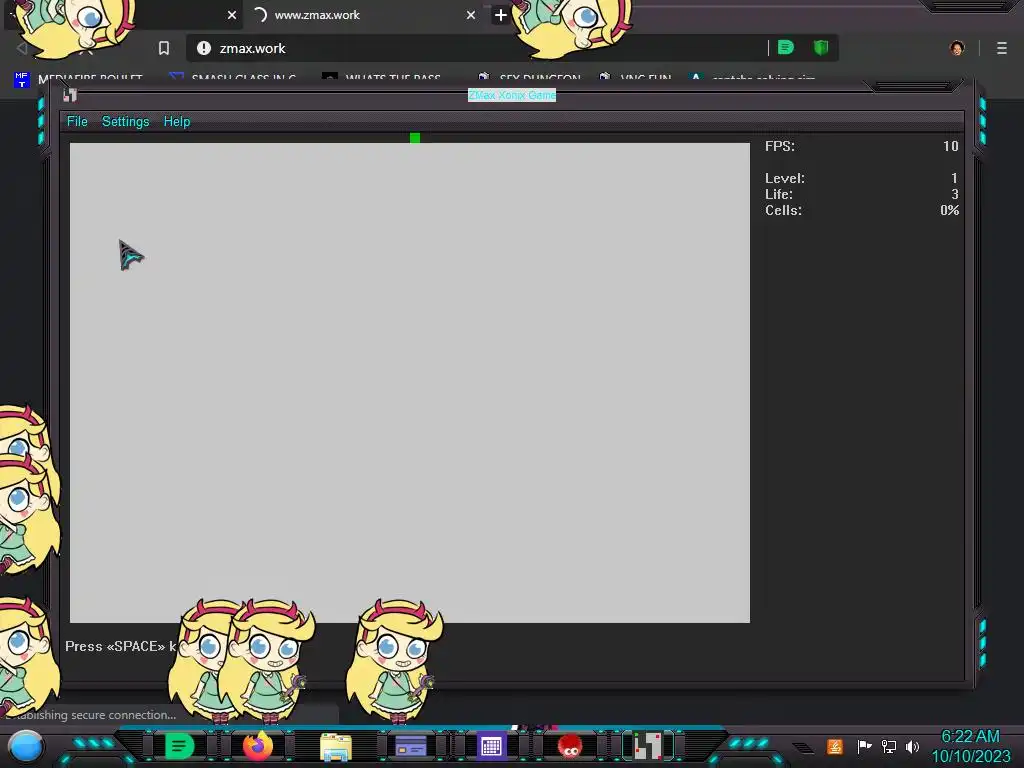
Task: Click the Cells 0% value
Action: pos(950,210)
